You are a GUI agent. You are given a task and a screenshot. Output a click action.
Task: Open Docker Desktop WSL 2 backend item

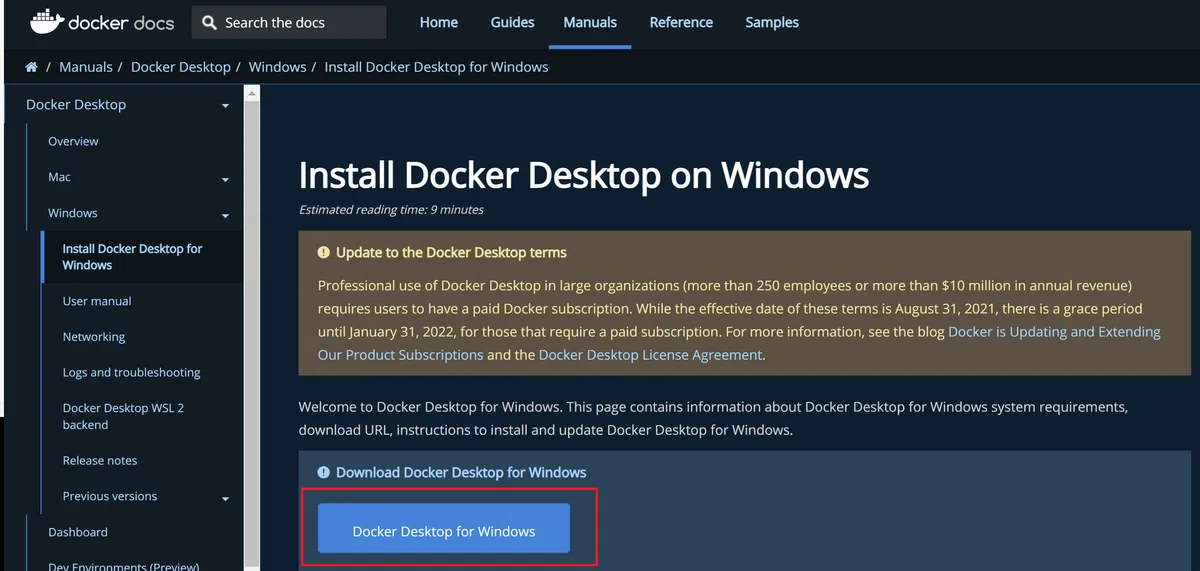[123, 416]
